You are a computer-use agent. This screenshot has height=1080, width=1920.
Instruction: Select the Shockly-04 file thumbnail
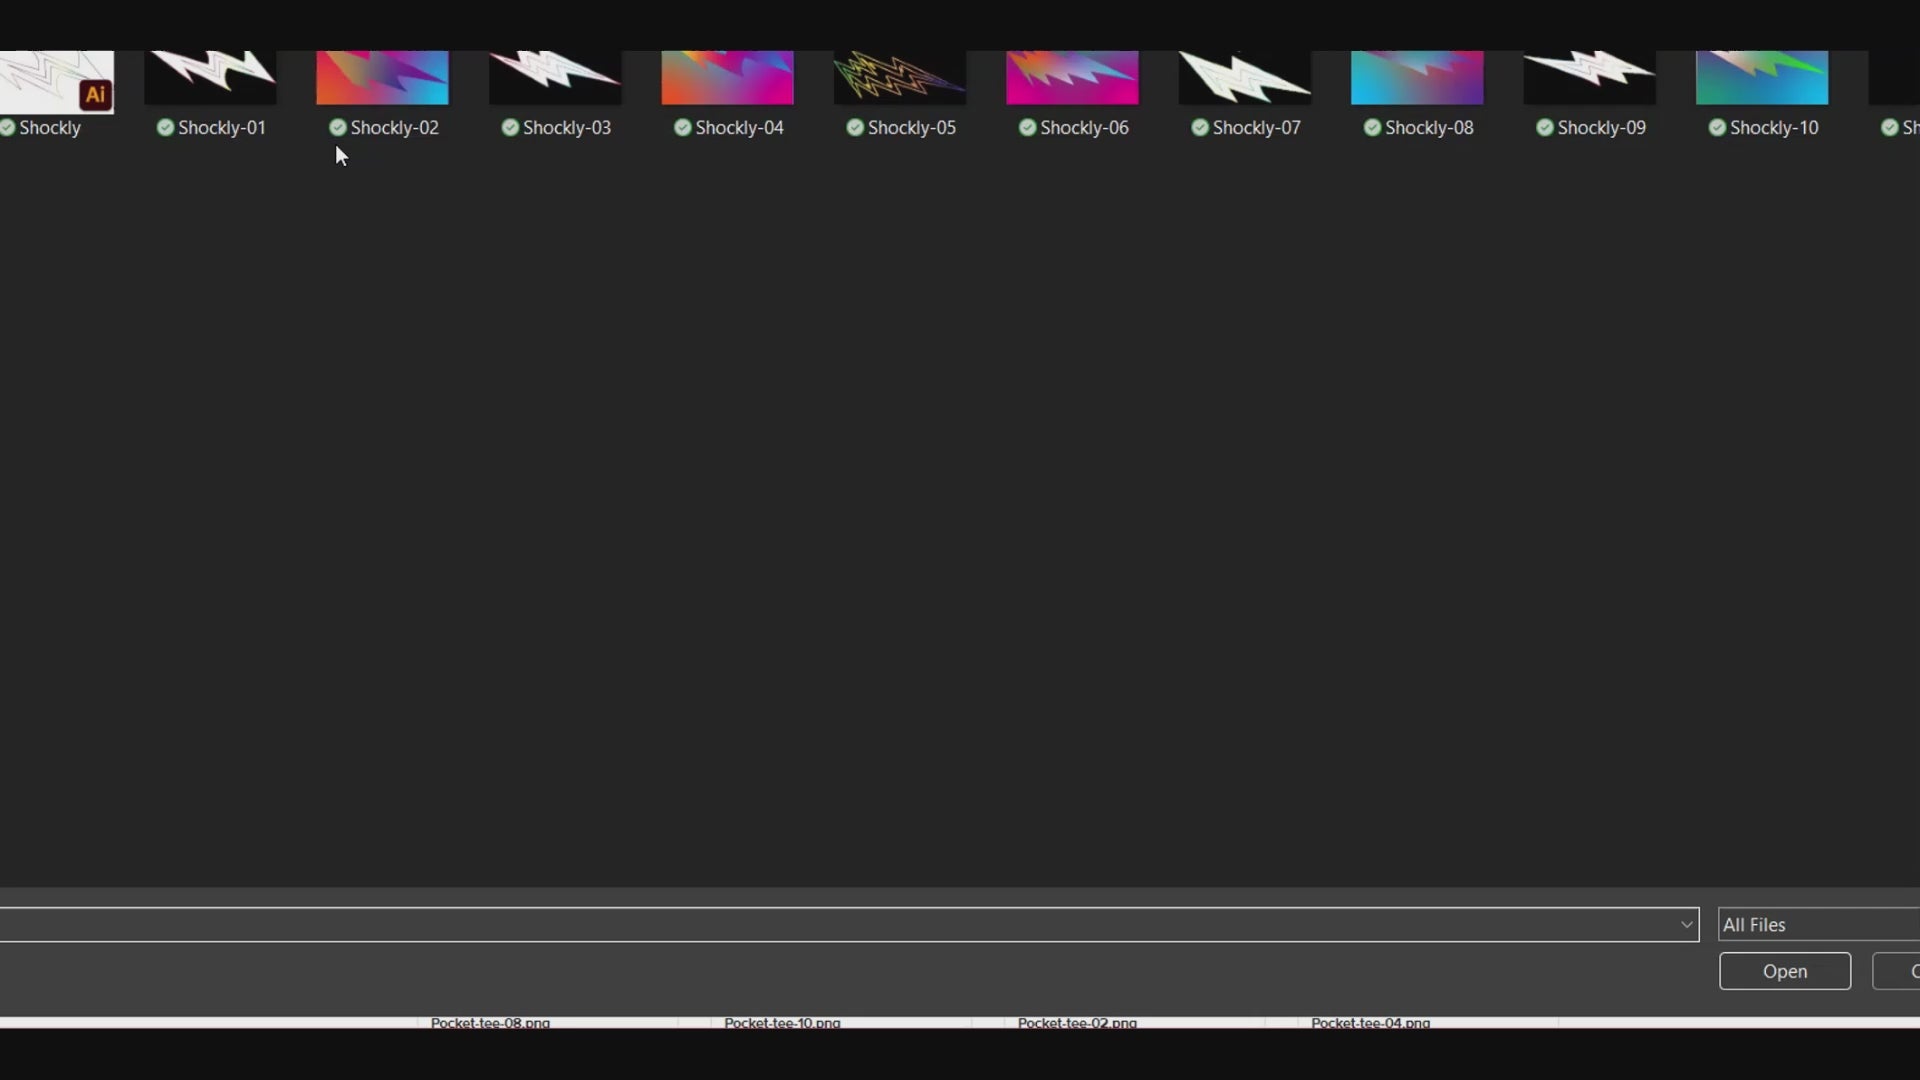click(x=727, y=77)
